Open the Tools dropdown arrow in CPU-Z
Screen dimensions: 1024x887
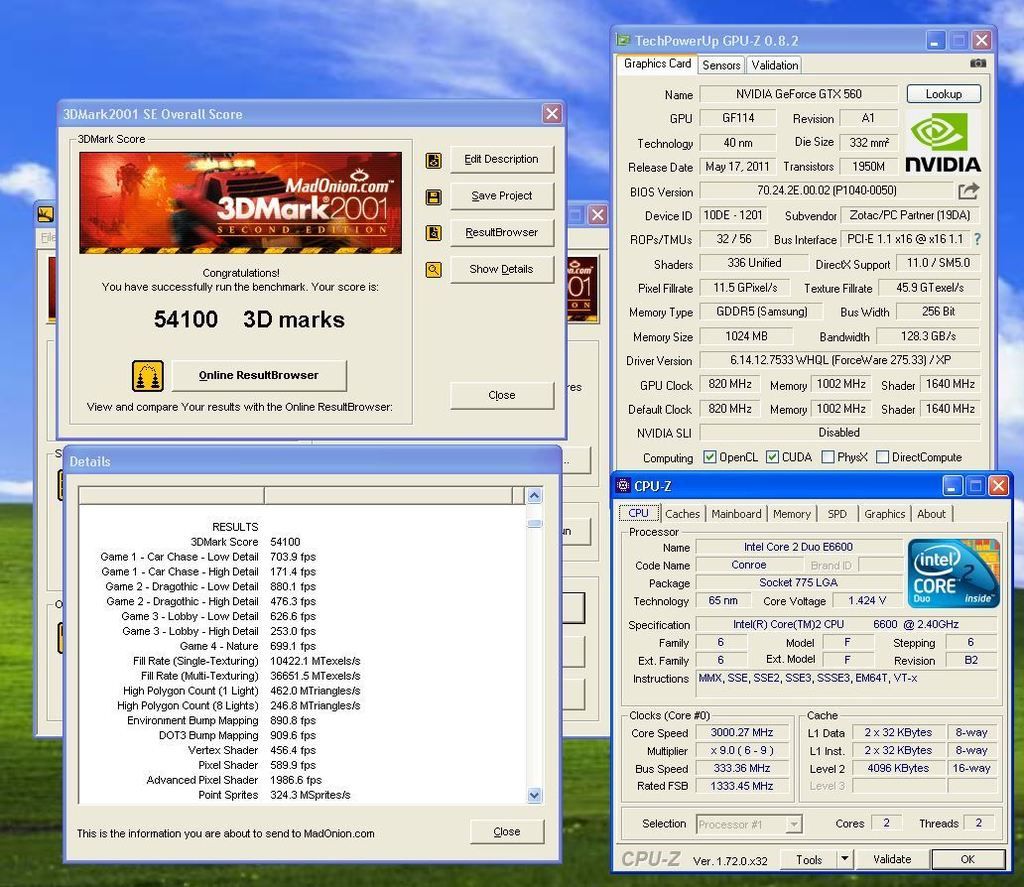[844, 859]
